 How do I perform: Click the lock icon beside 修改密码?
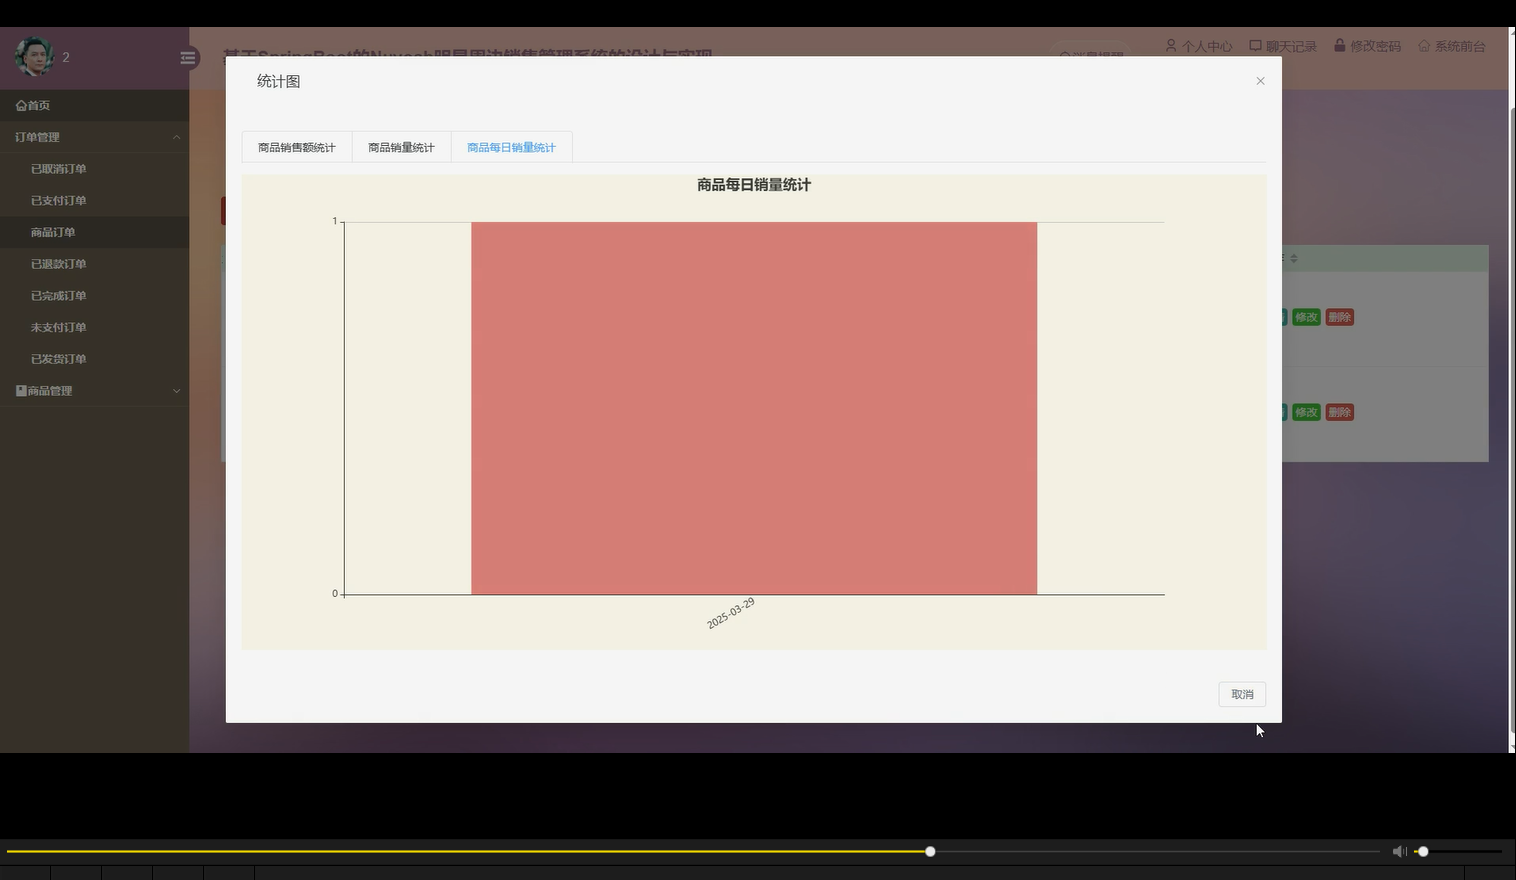coord(1339,45)
